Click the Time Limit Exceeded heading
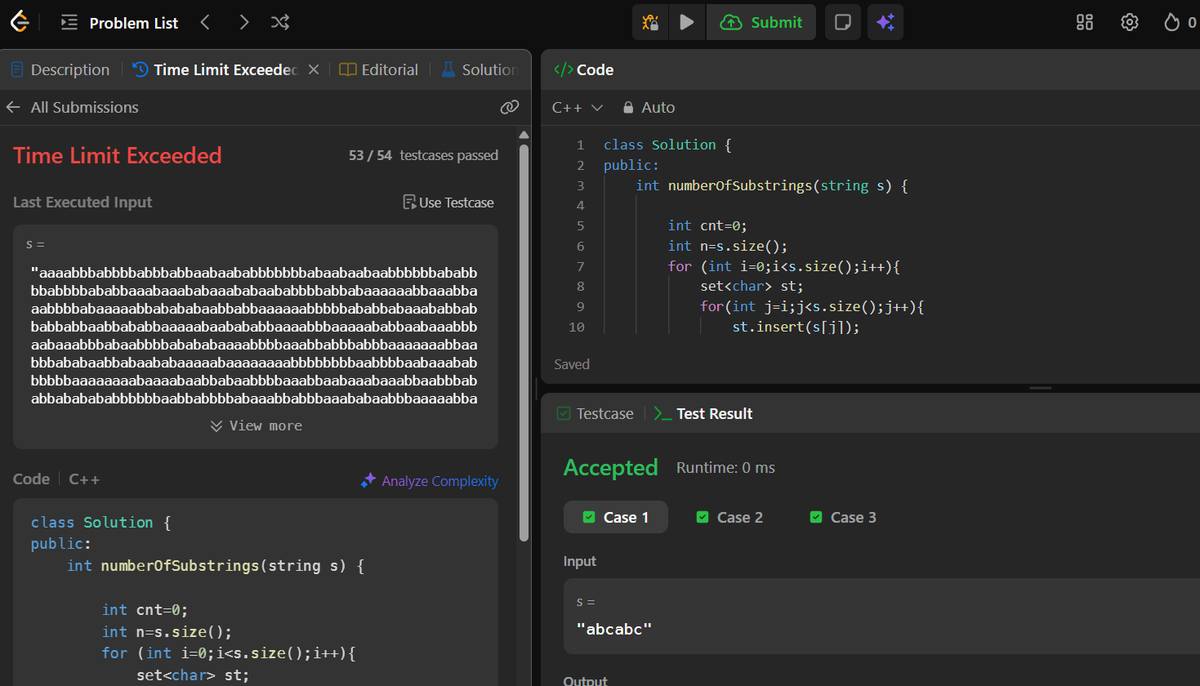Viewport: 1200px width, 686px height. point(117,155)
